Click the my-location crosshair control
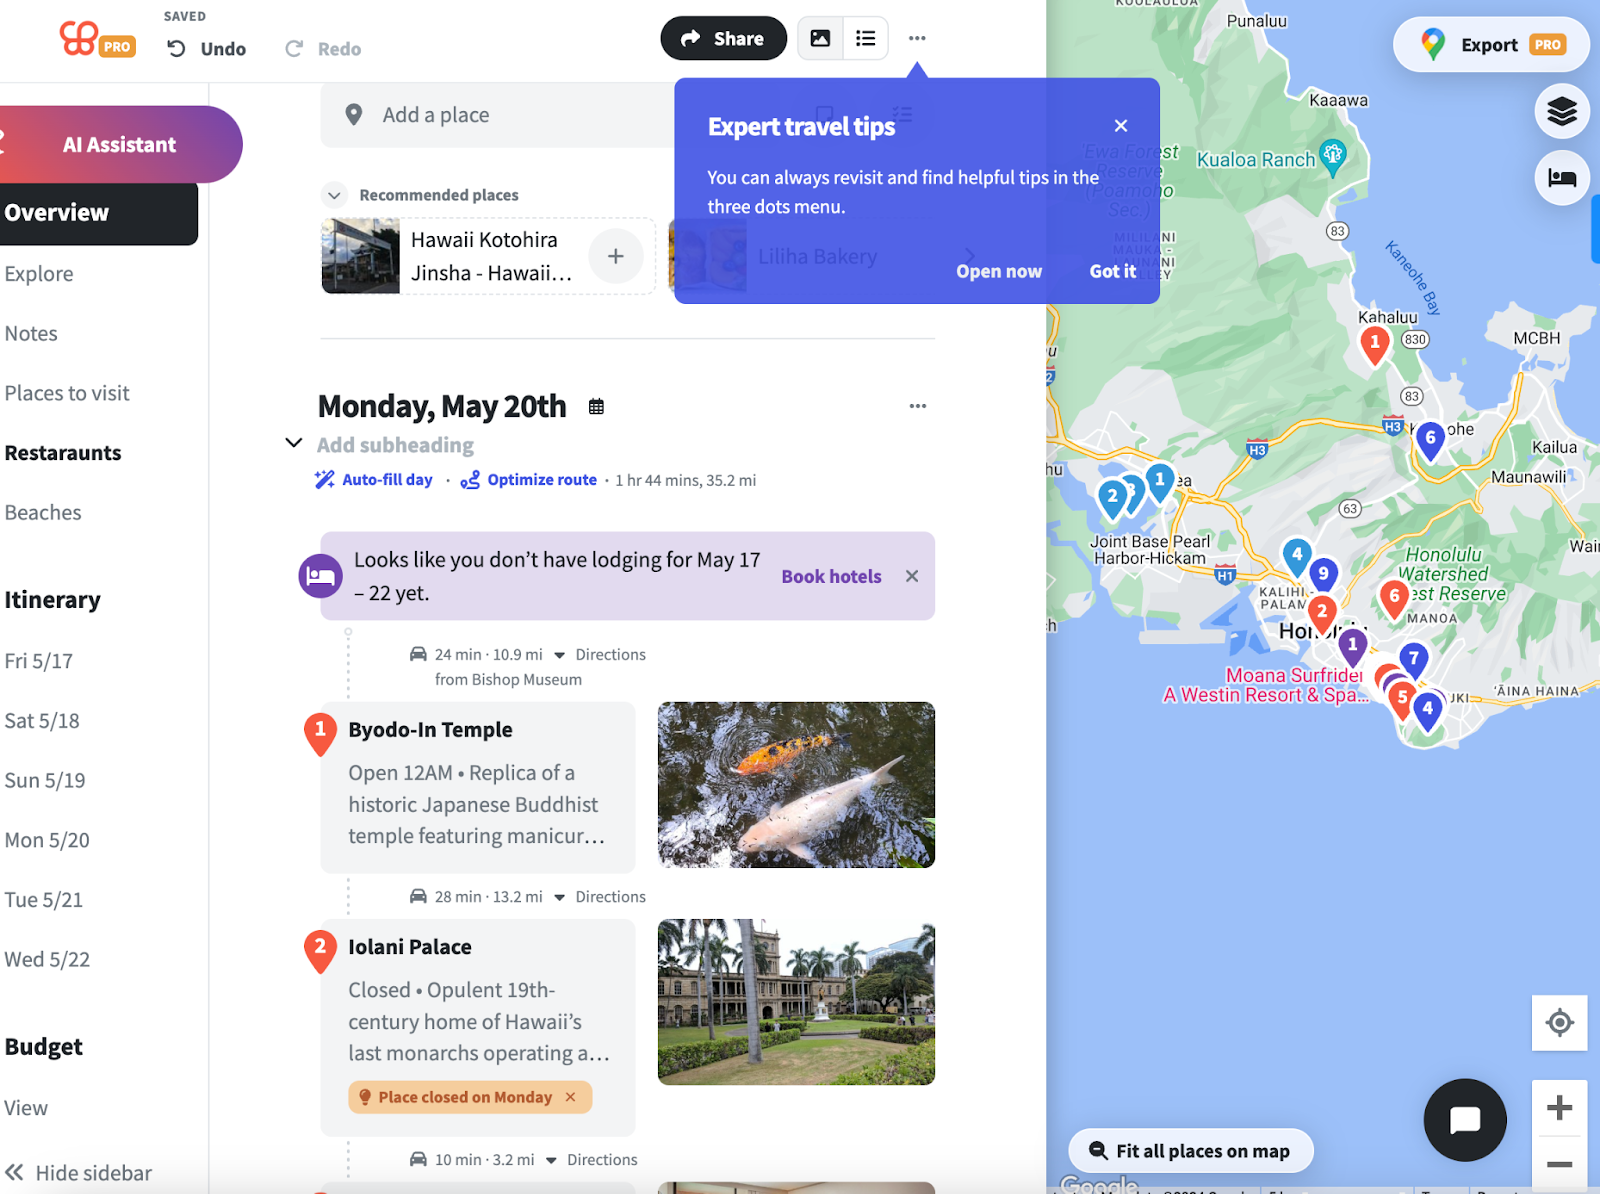 coord(1559,1023)
